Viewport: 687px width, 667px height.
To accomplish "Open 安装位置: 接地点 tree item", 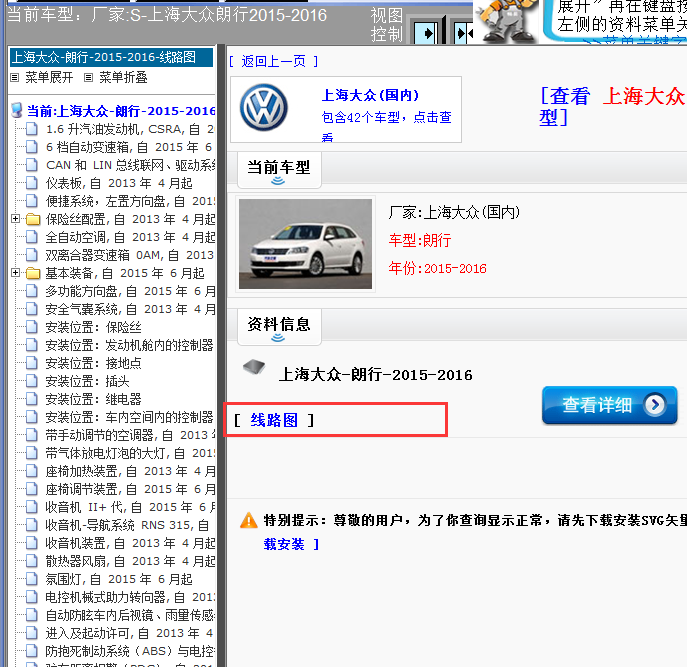I will click(93, 363).
